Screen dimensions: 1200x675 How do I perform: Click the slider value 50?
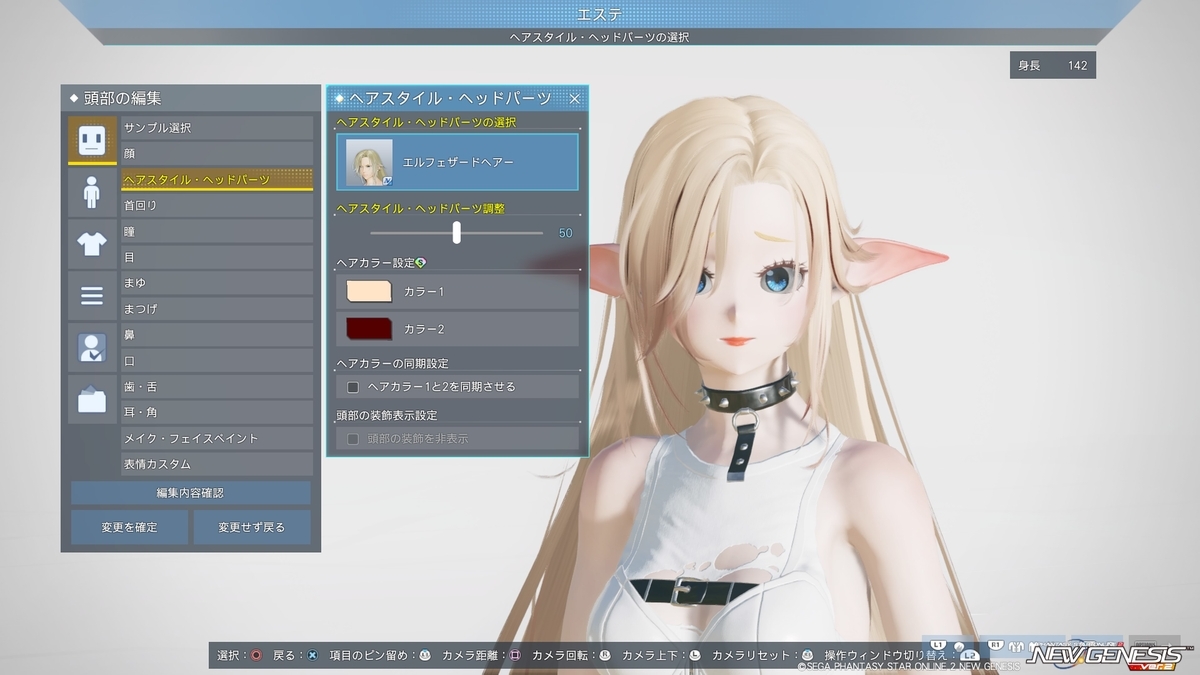click(565, 233)
